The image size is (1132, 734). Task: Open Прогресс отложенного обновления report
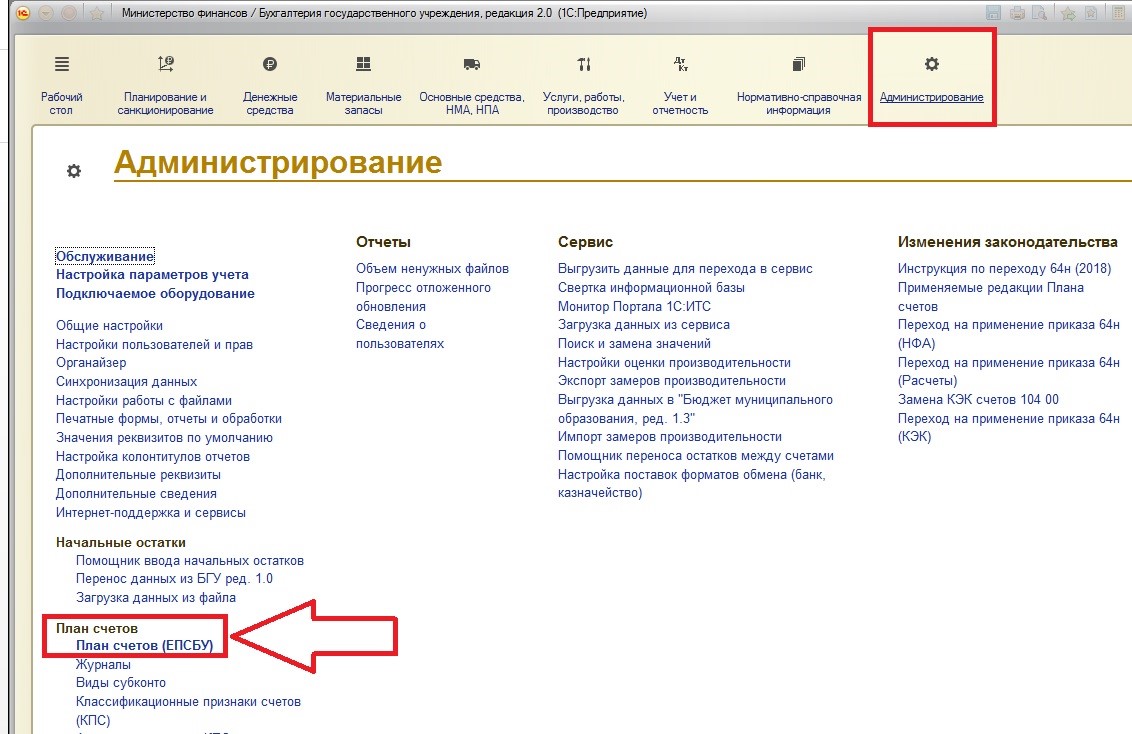(x=423, y=297)
